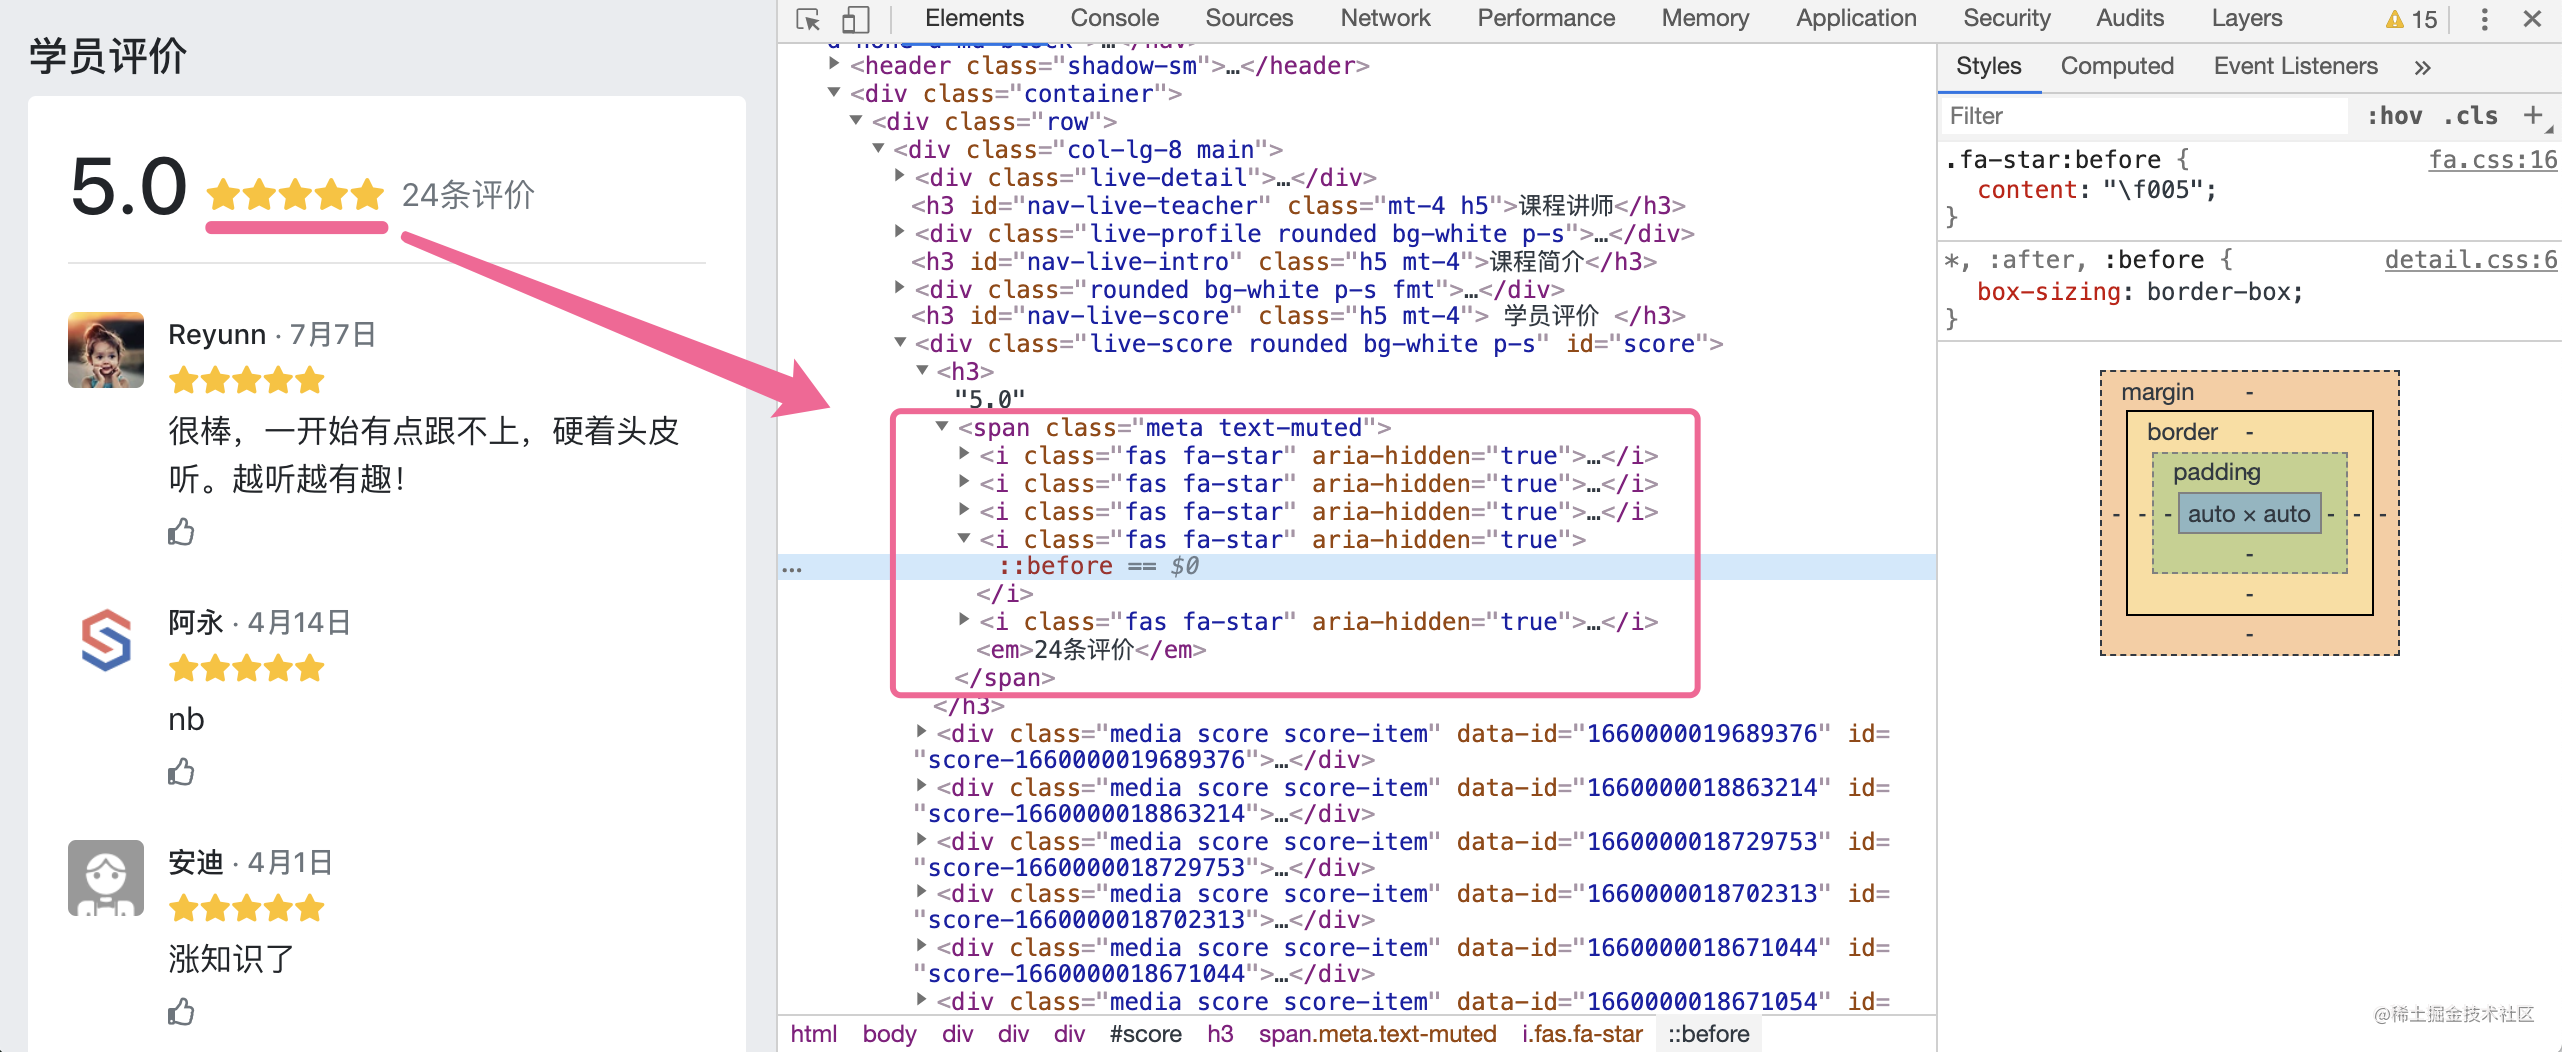Viewport: 2562px width, 1052px height.
Task: Expand the live-profile div node
Action: coord(900,232)
